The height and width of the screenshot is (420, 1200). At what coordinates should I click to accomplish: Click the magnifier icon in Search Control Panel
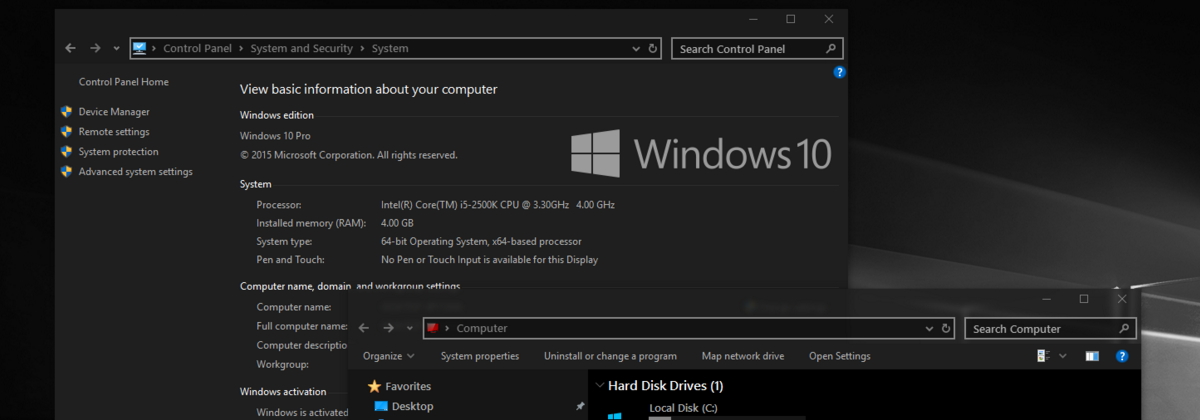831,48
